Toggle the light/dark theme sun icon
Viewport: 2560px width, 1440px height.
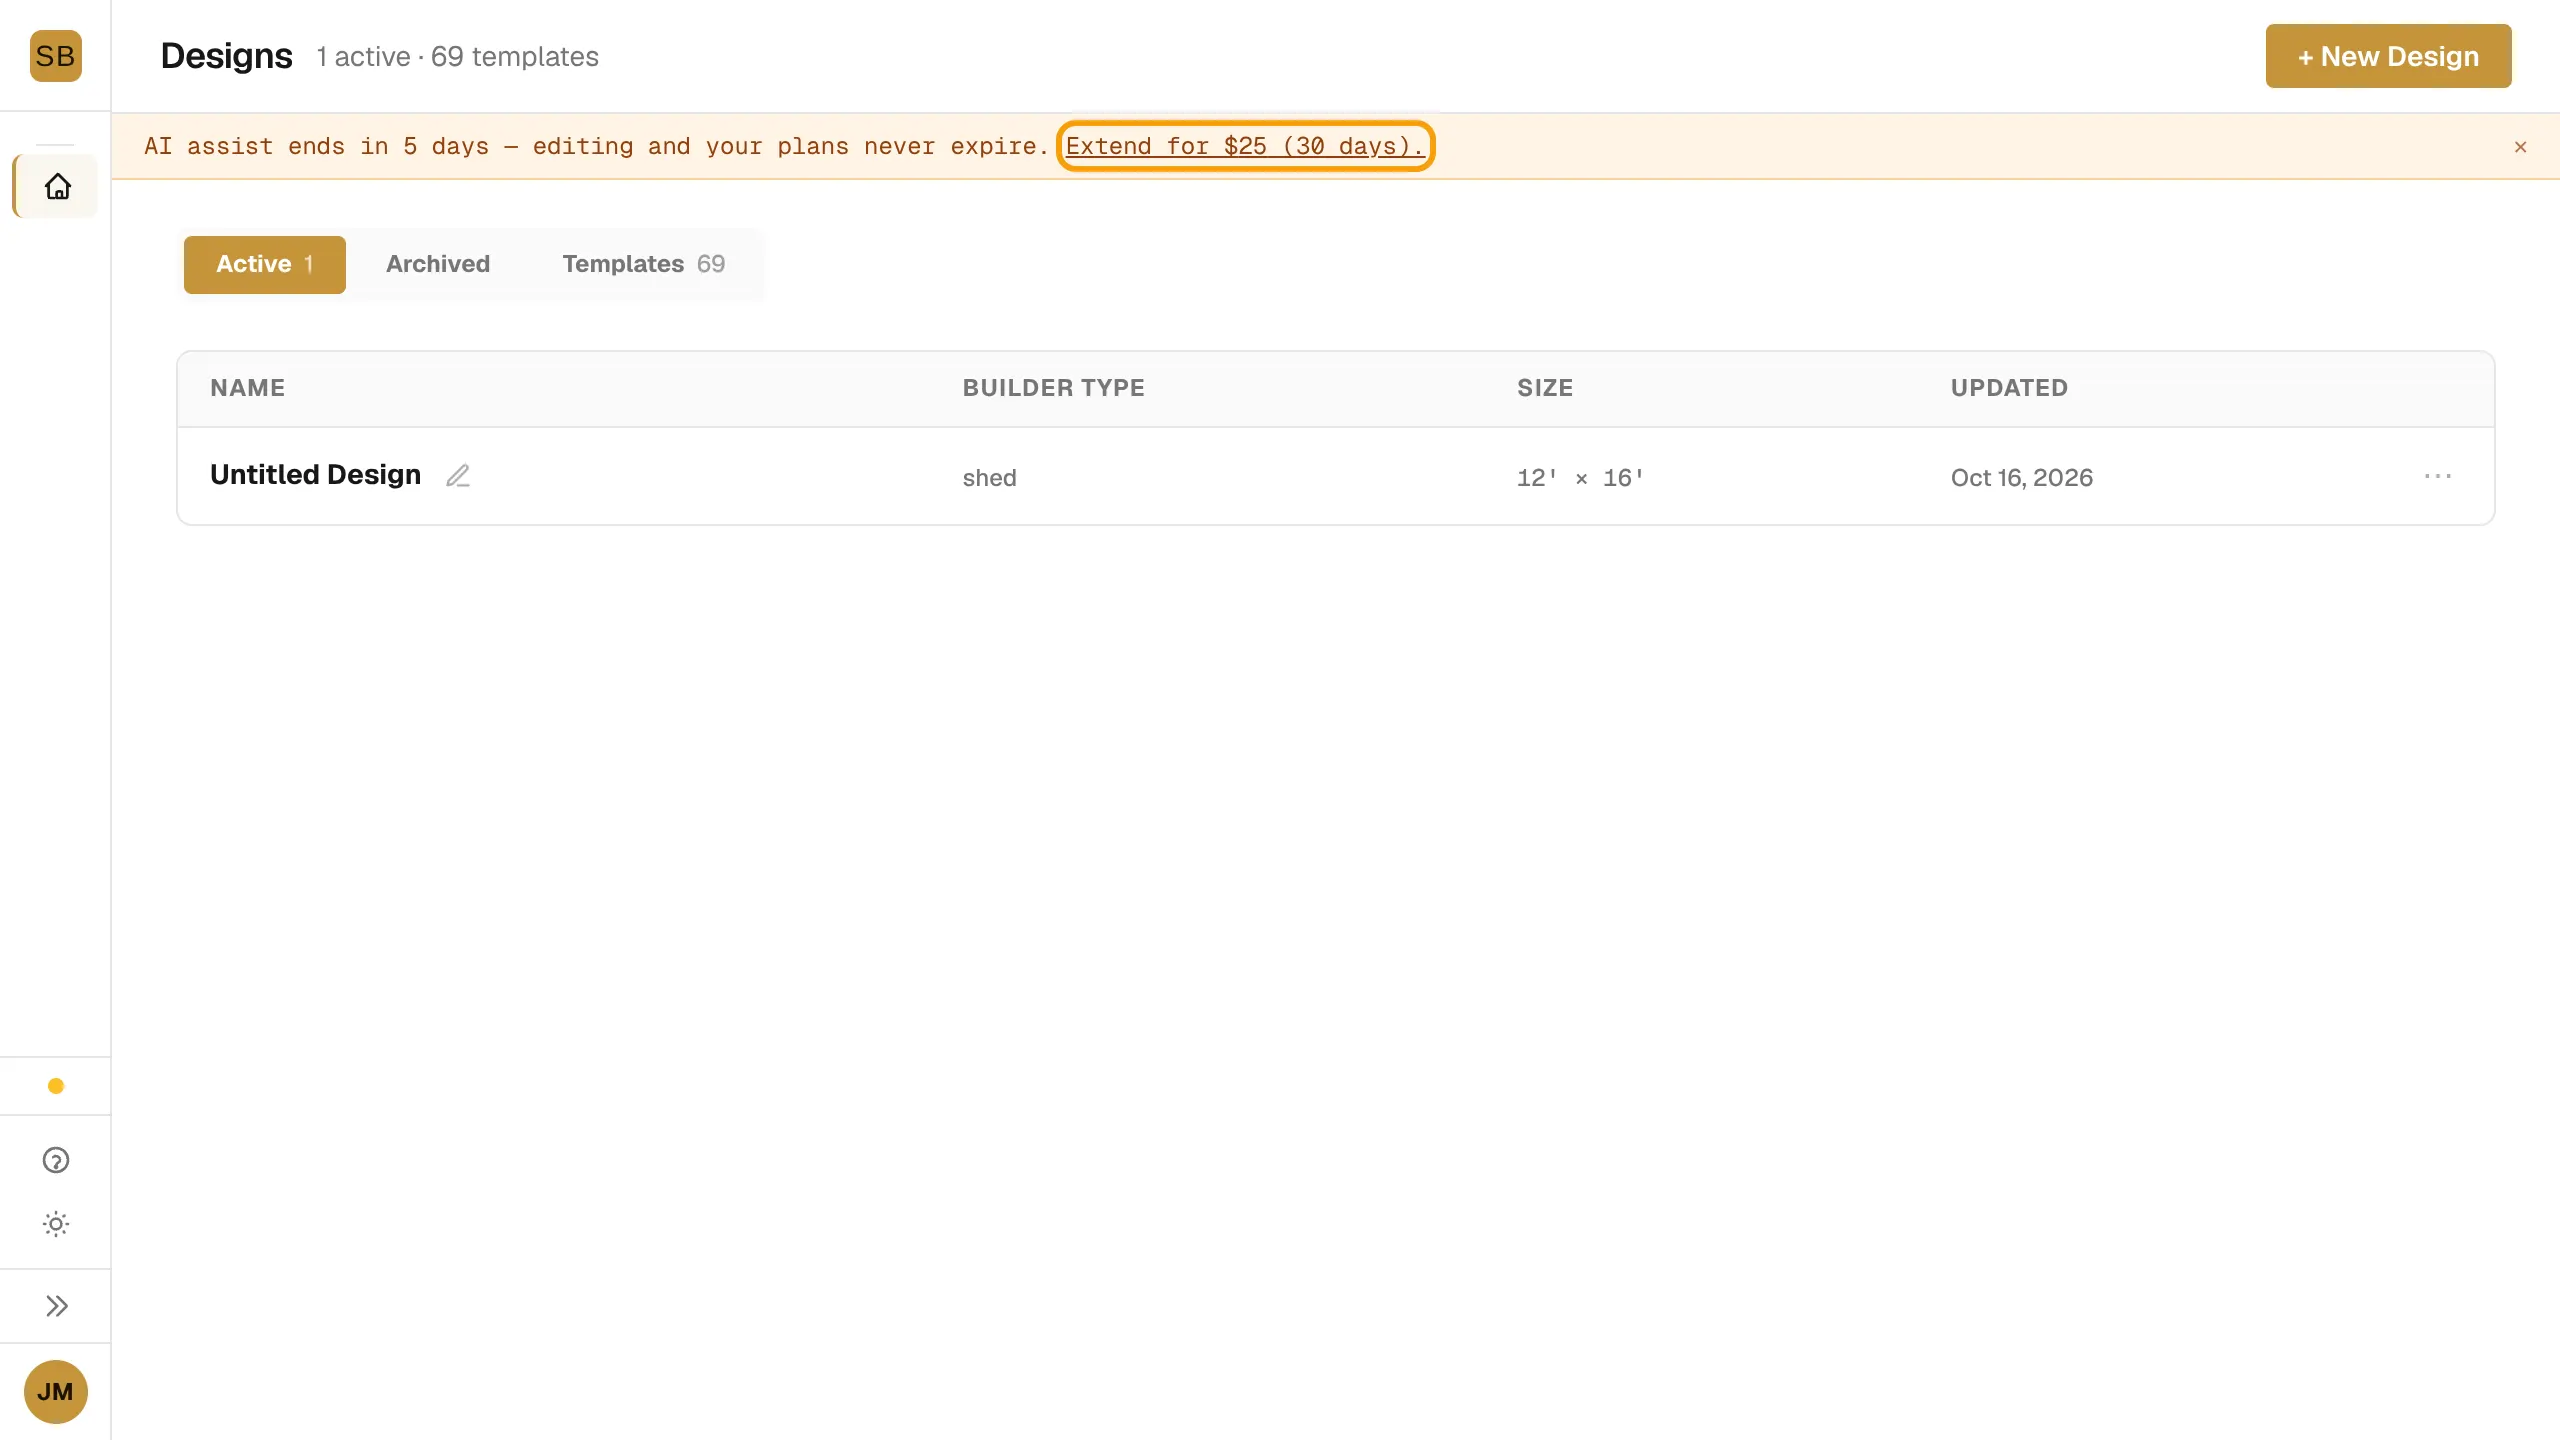tap(56, 1224)
